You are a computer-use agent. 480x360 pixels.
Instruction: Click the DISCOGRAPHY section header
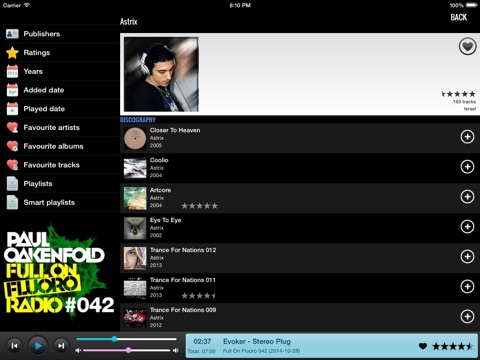coord(138,120)
